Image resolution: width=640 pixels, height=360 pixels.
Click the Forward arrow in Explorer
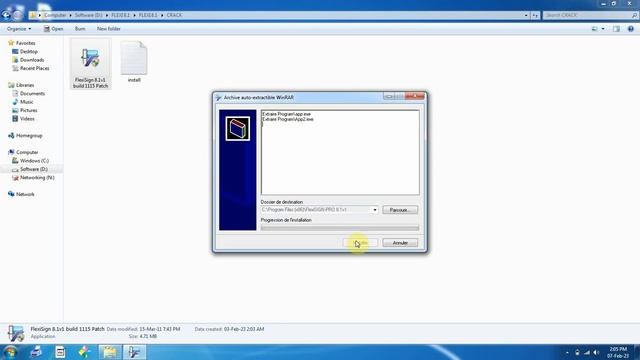pos(17,15)
